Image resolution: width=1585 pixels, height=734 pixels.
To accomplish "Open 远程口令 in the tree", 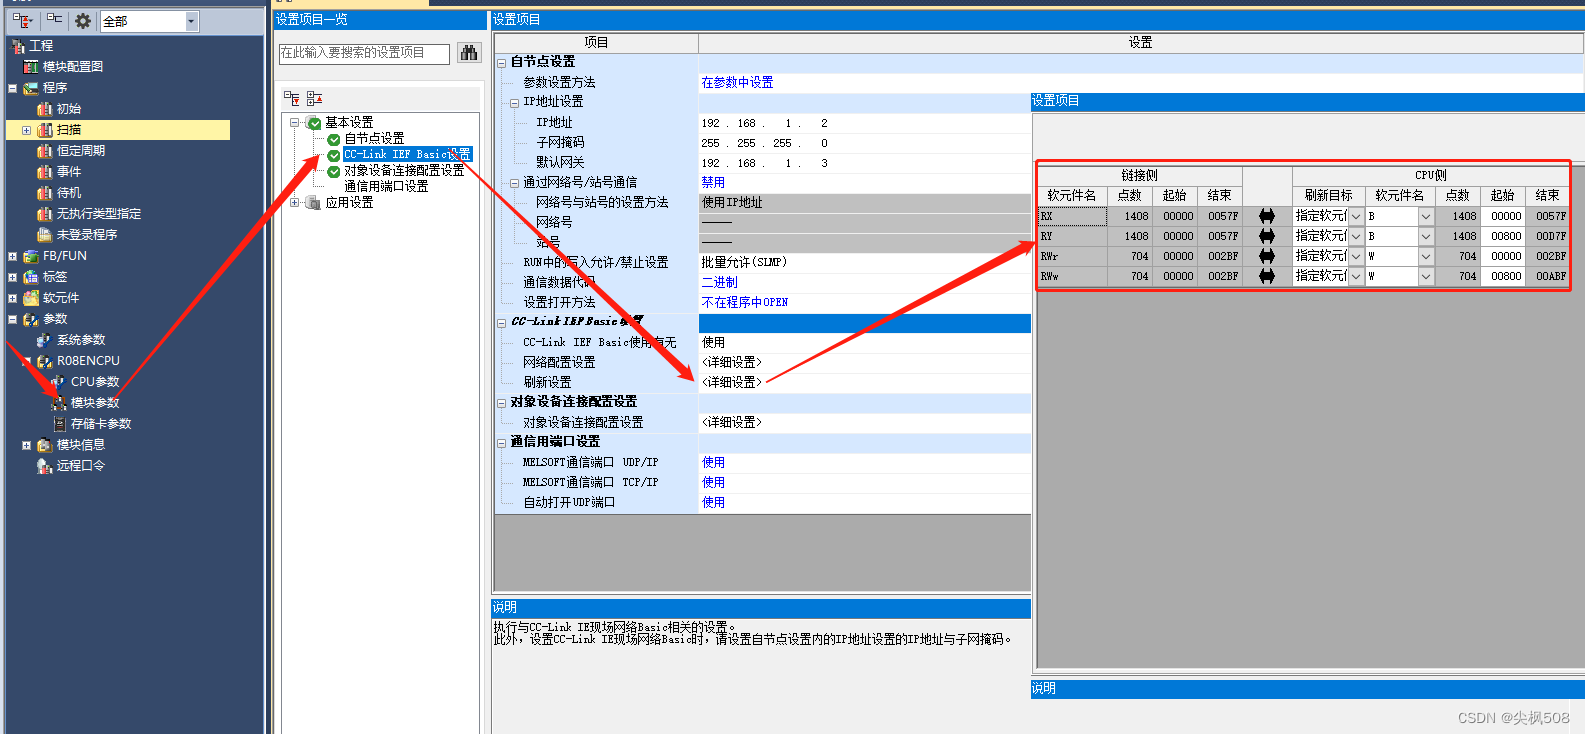I will (81, 466).
